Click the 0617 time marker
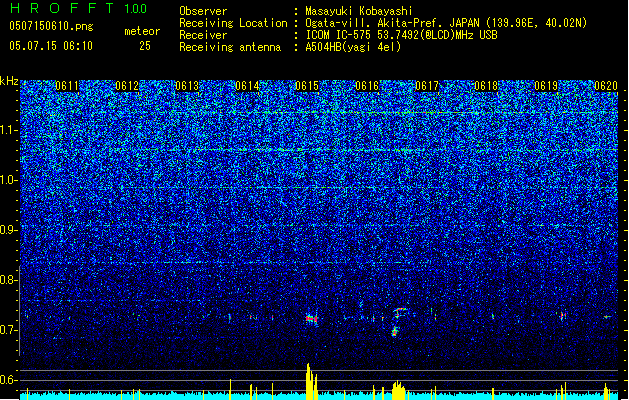 (427, 86)
